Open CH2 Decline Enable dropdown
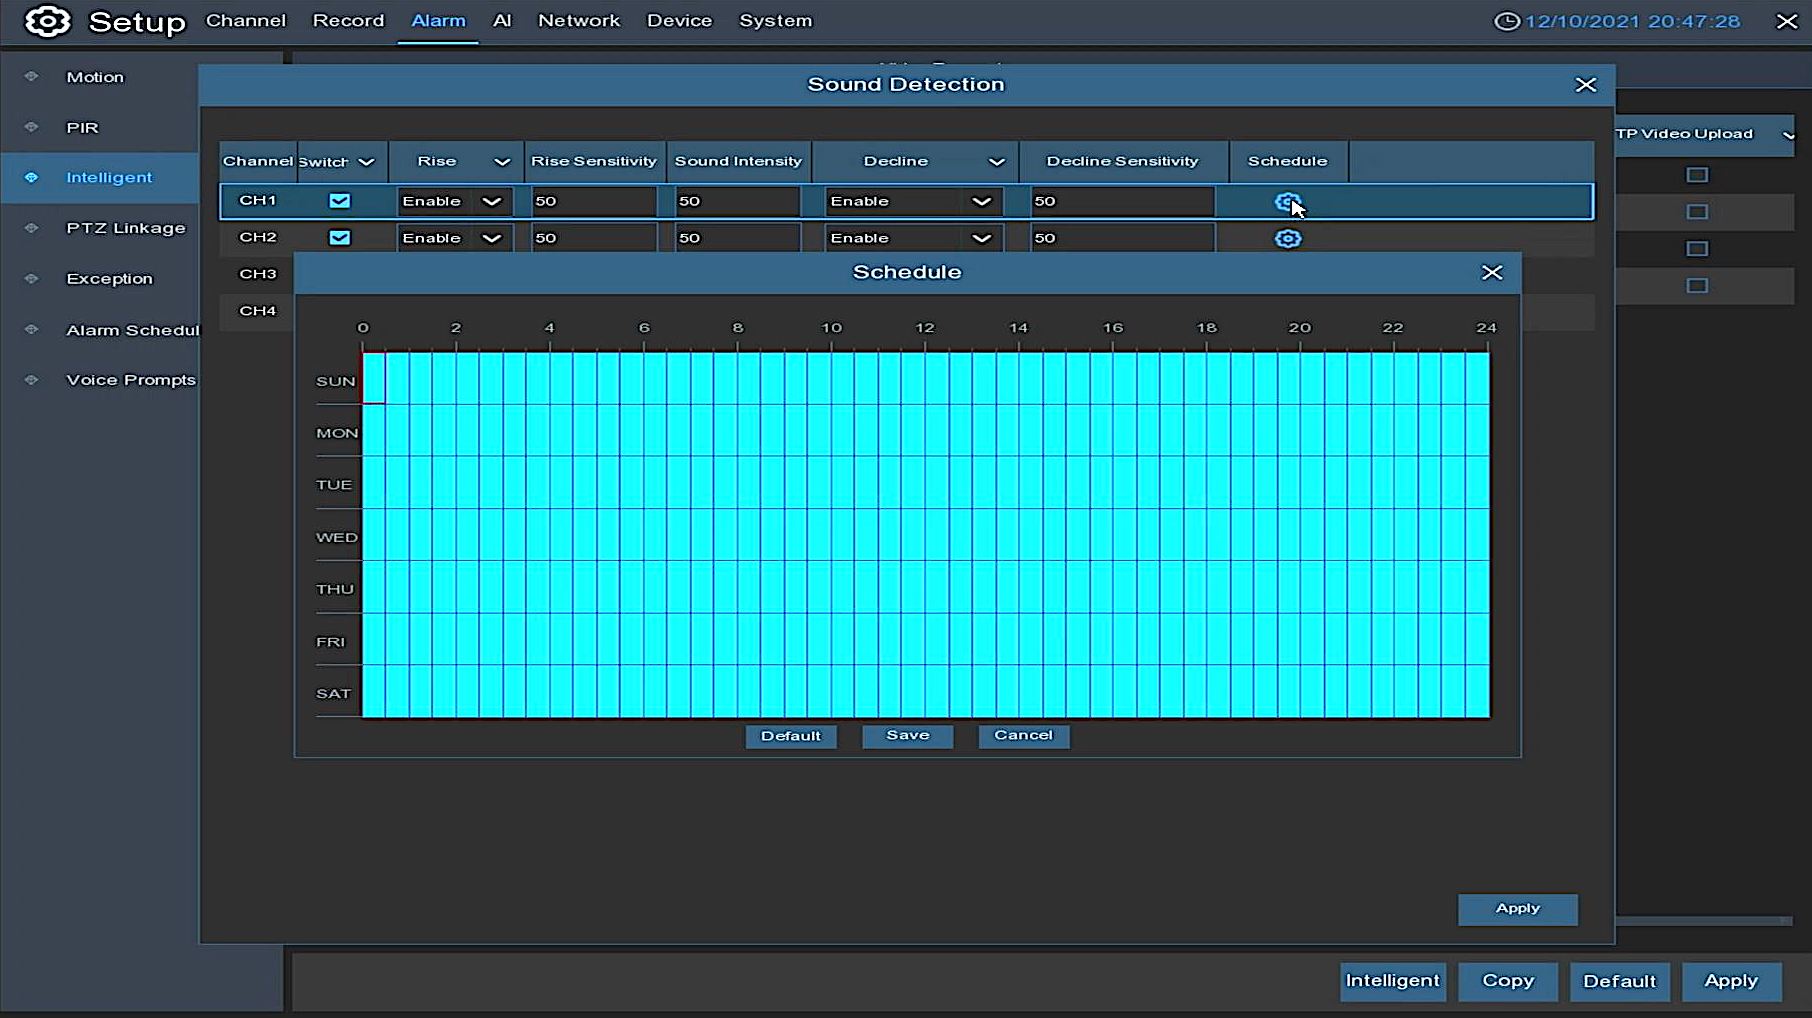Image resolution: width=1812 pixels, height=1018 pixels. [913, 238]
